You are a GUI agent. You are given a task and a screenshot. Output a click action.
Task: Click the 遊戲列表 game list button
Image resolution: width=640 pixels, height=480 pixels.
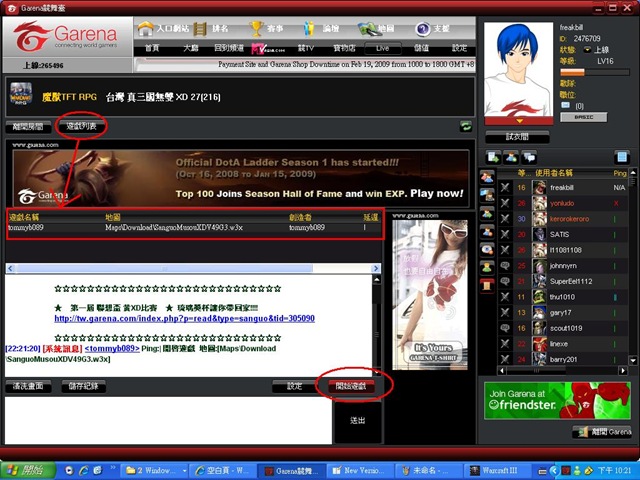coord(81,126)
